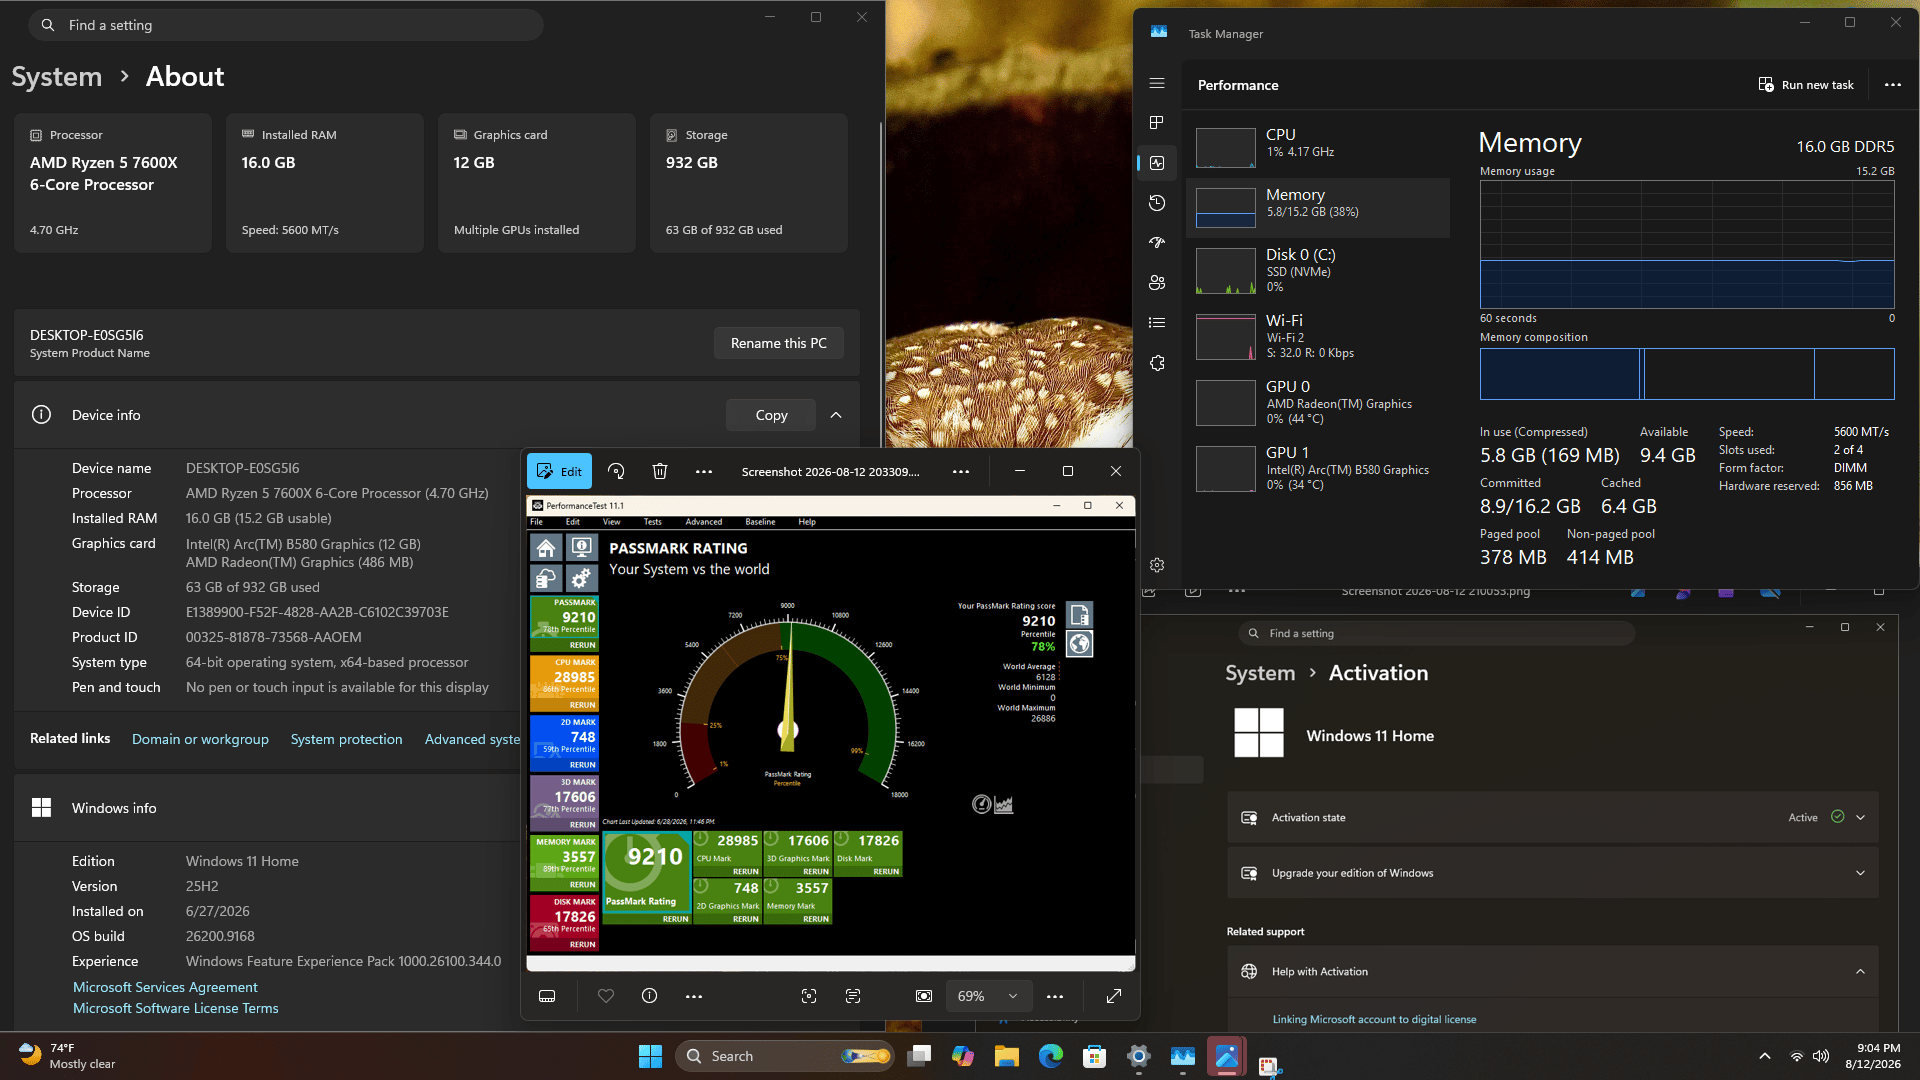Open Microsoft Store from taskbar
This screenshot has width=1920, height=1080.
[1095, 1056]
